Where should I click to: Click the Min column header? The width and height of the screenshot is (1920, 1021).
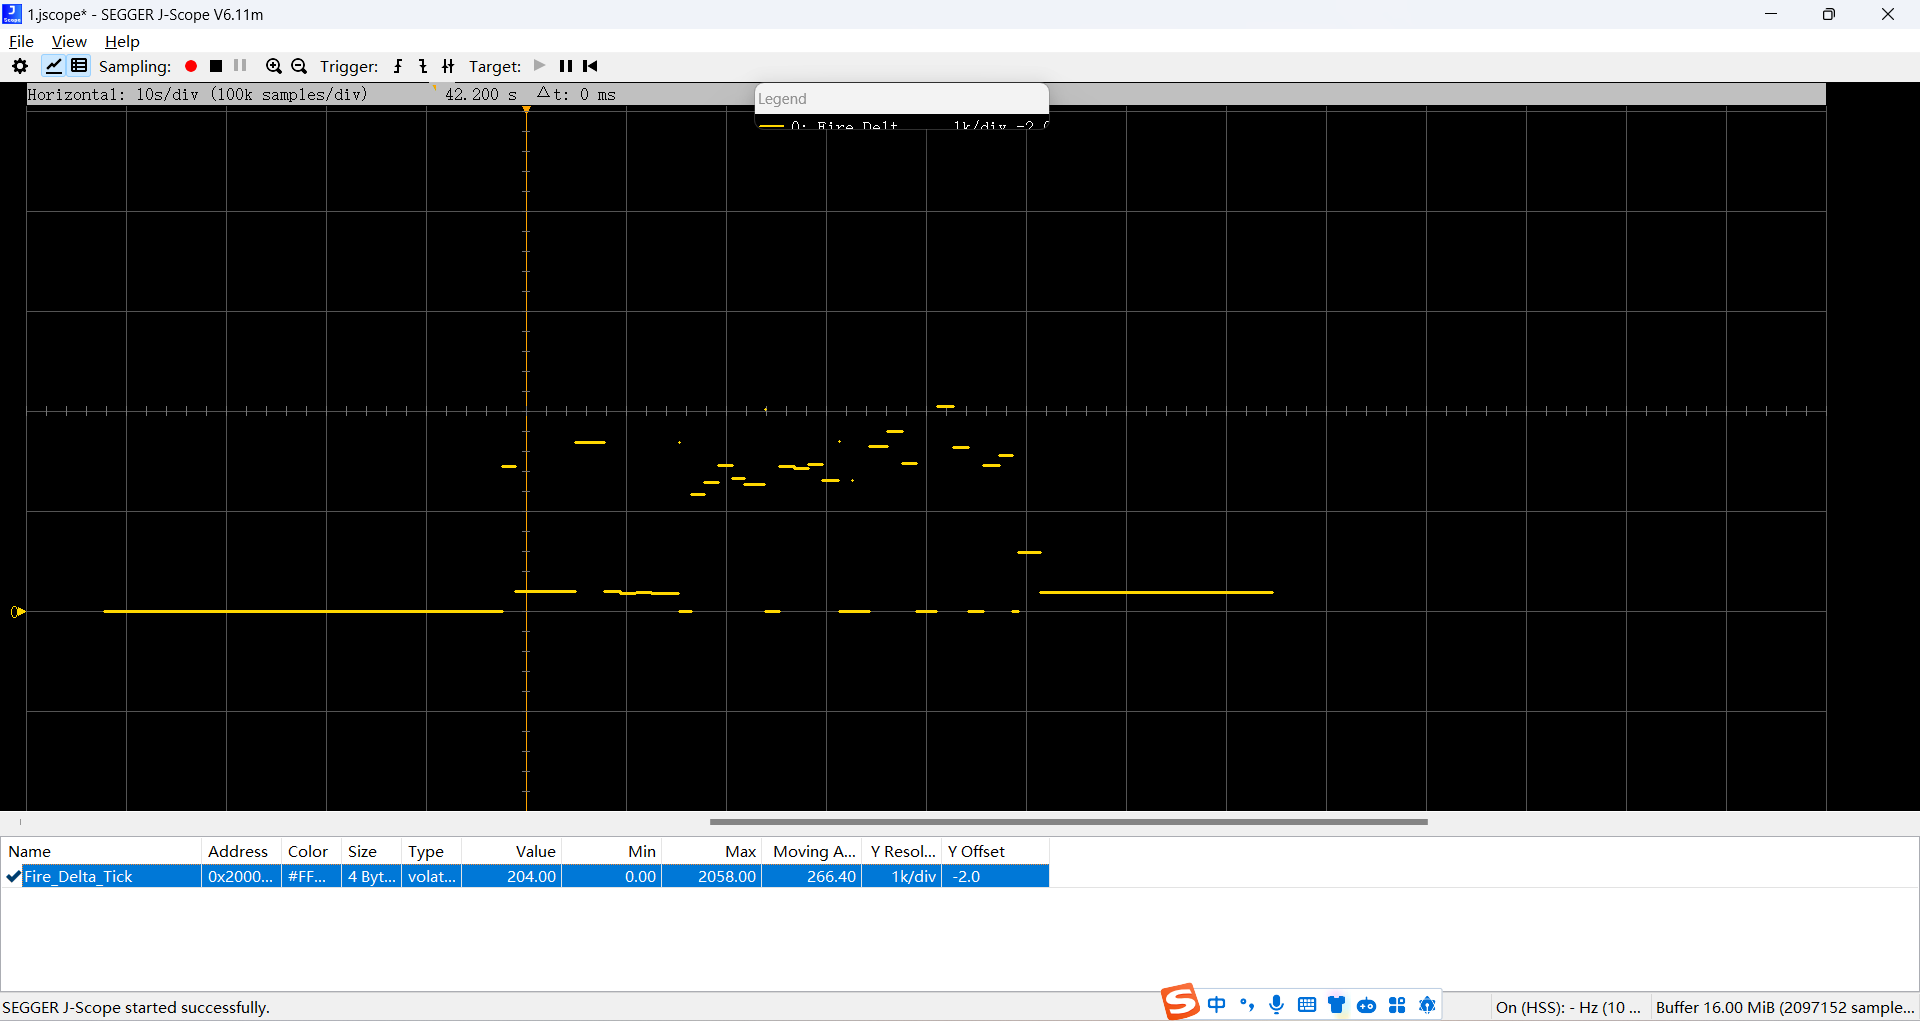[x=611, y=851]
